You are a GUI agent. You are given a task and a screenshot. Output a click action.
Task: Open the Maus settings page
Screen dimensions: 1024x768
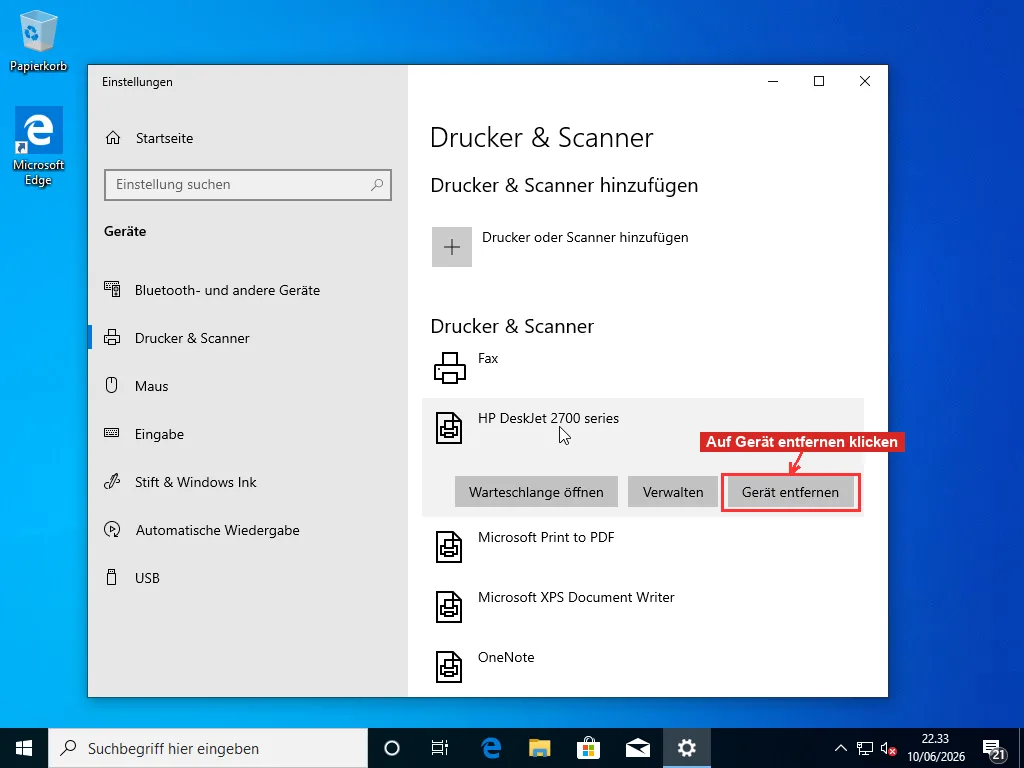152,386
